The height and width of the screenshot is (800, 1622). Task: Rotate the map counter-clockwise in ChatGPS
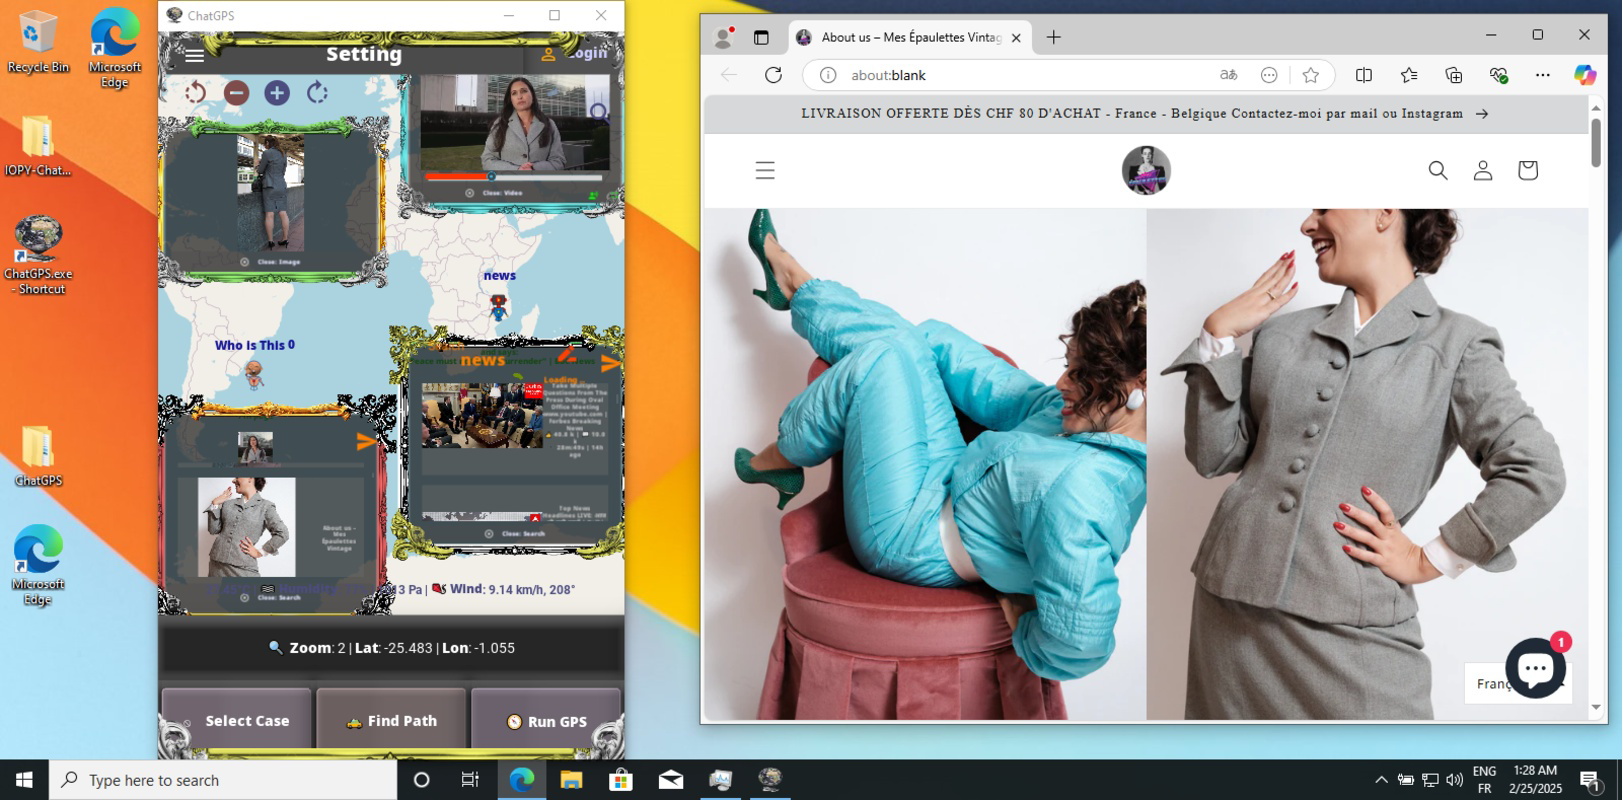click(x=195, y=93)
